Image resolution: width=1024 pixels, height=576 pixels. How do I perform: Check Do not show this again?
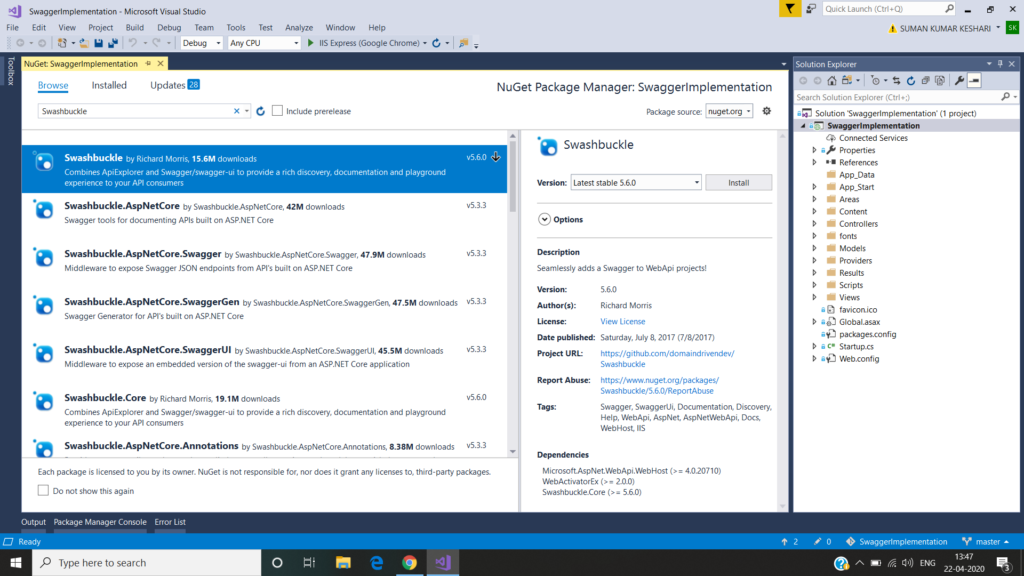tap(43, 490)
